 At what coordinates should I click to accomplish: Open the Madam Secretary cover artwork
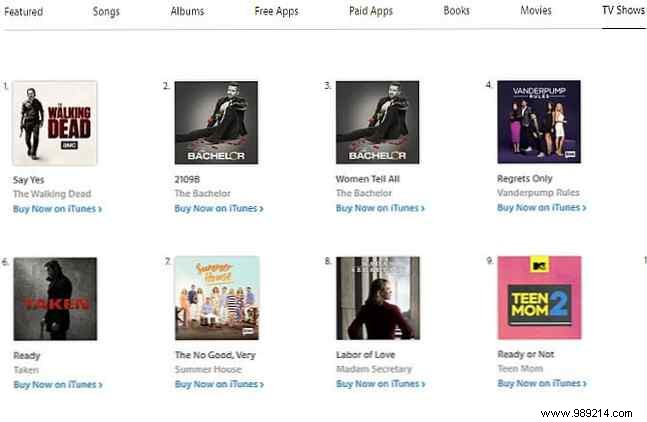point(377,298)
